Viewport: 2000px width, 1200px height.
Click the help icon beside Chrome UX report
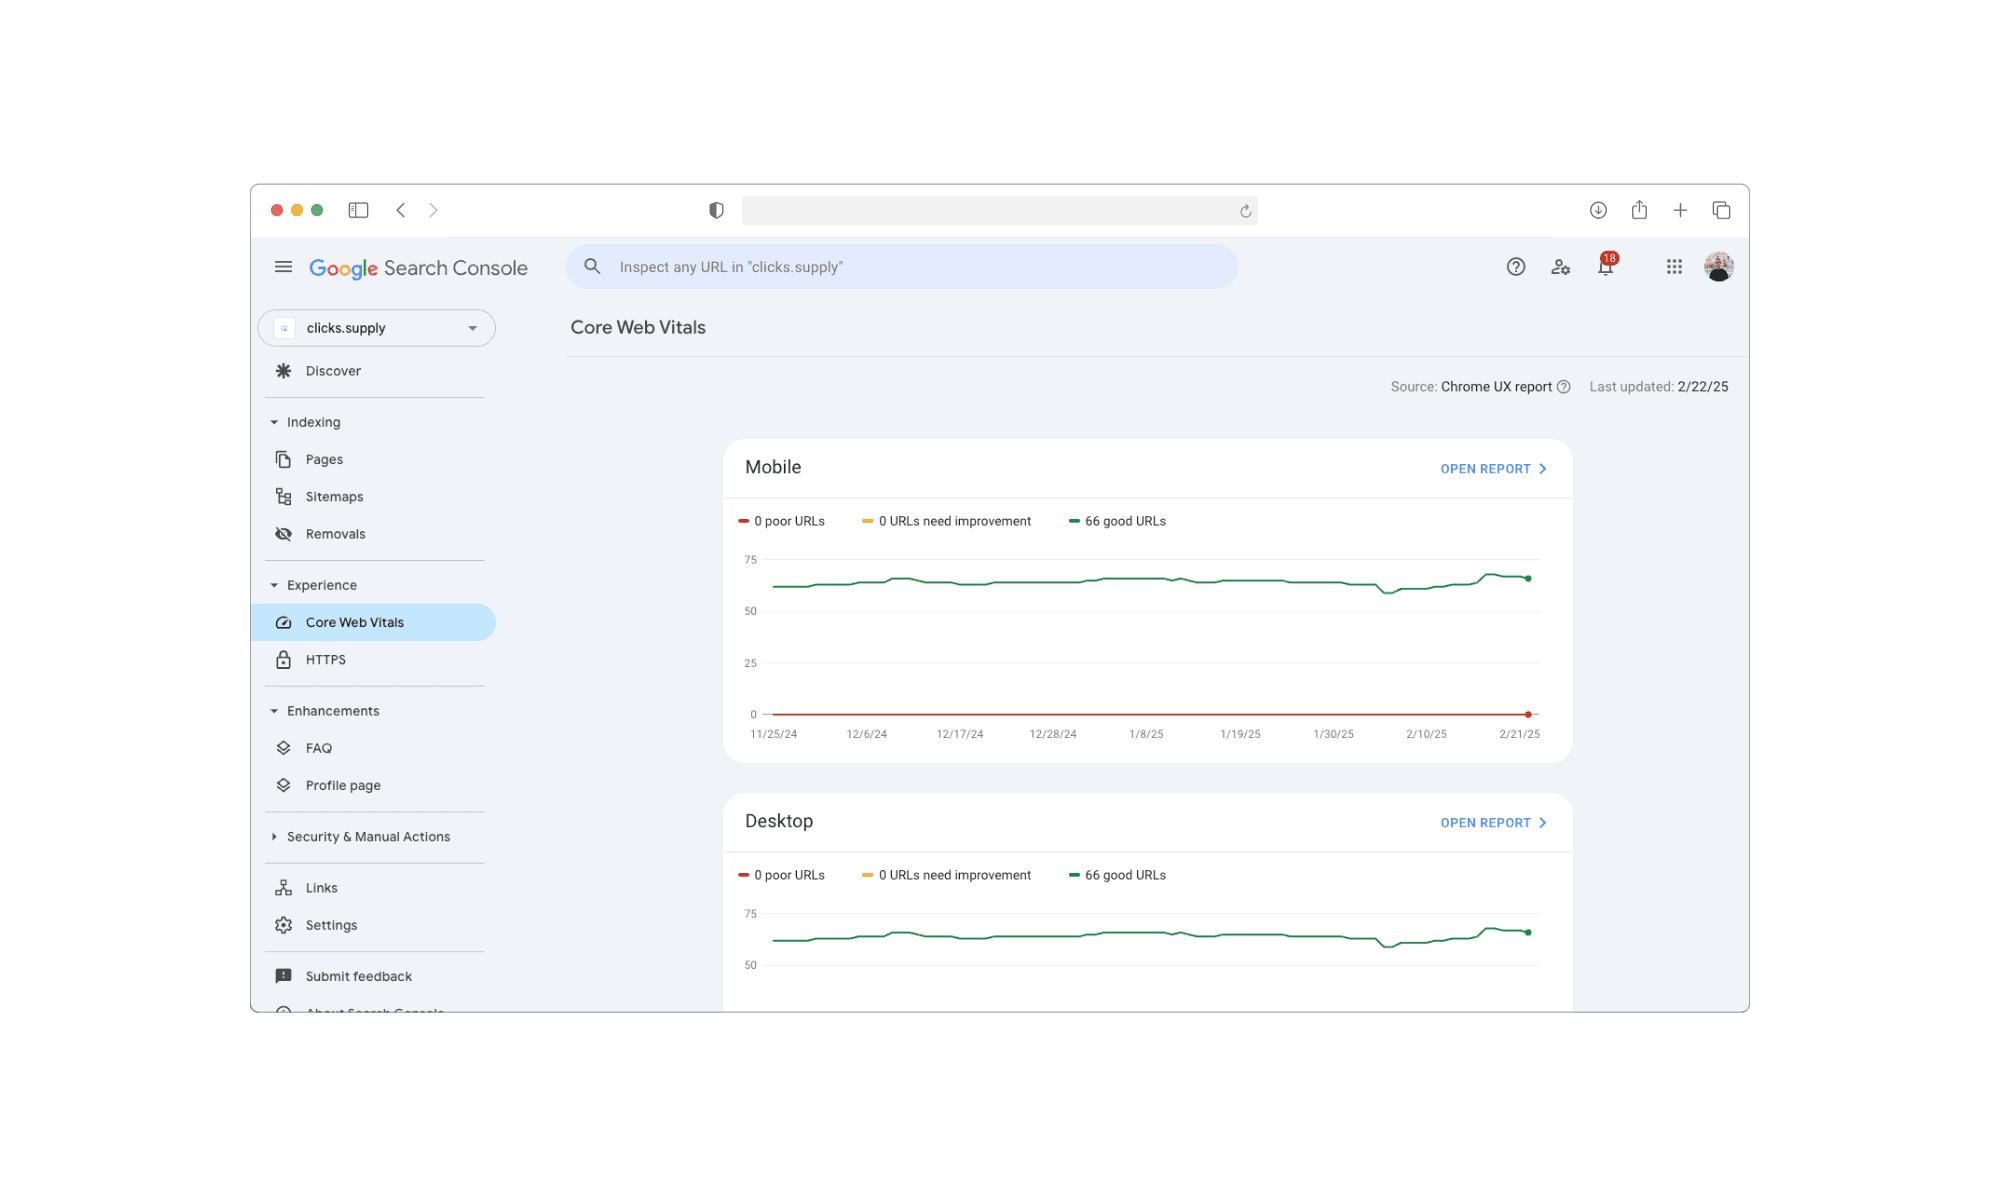1563,387
